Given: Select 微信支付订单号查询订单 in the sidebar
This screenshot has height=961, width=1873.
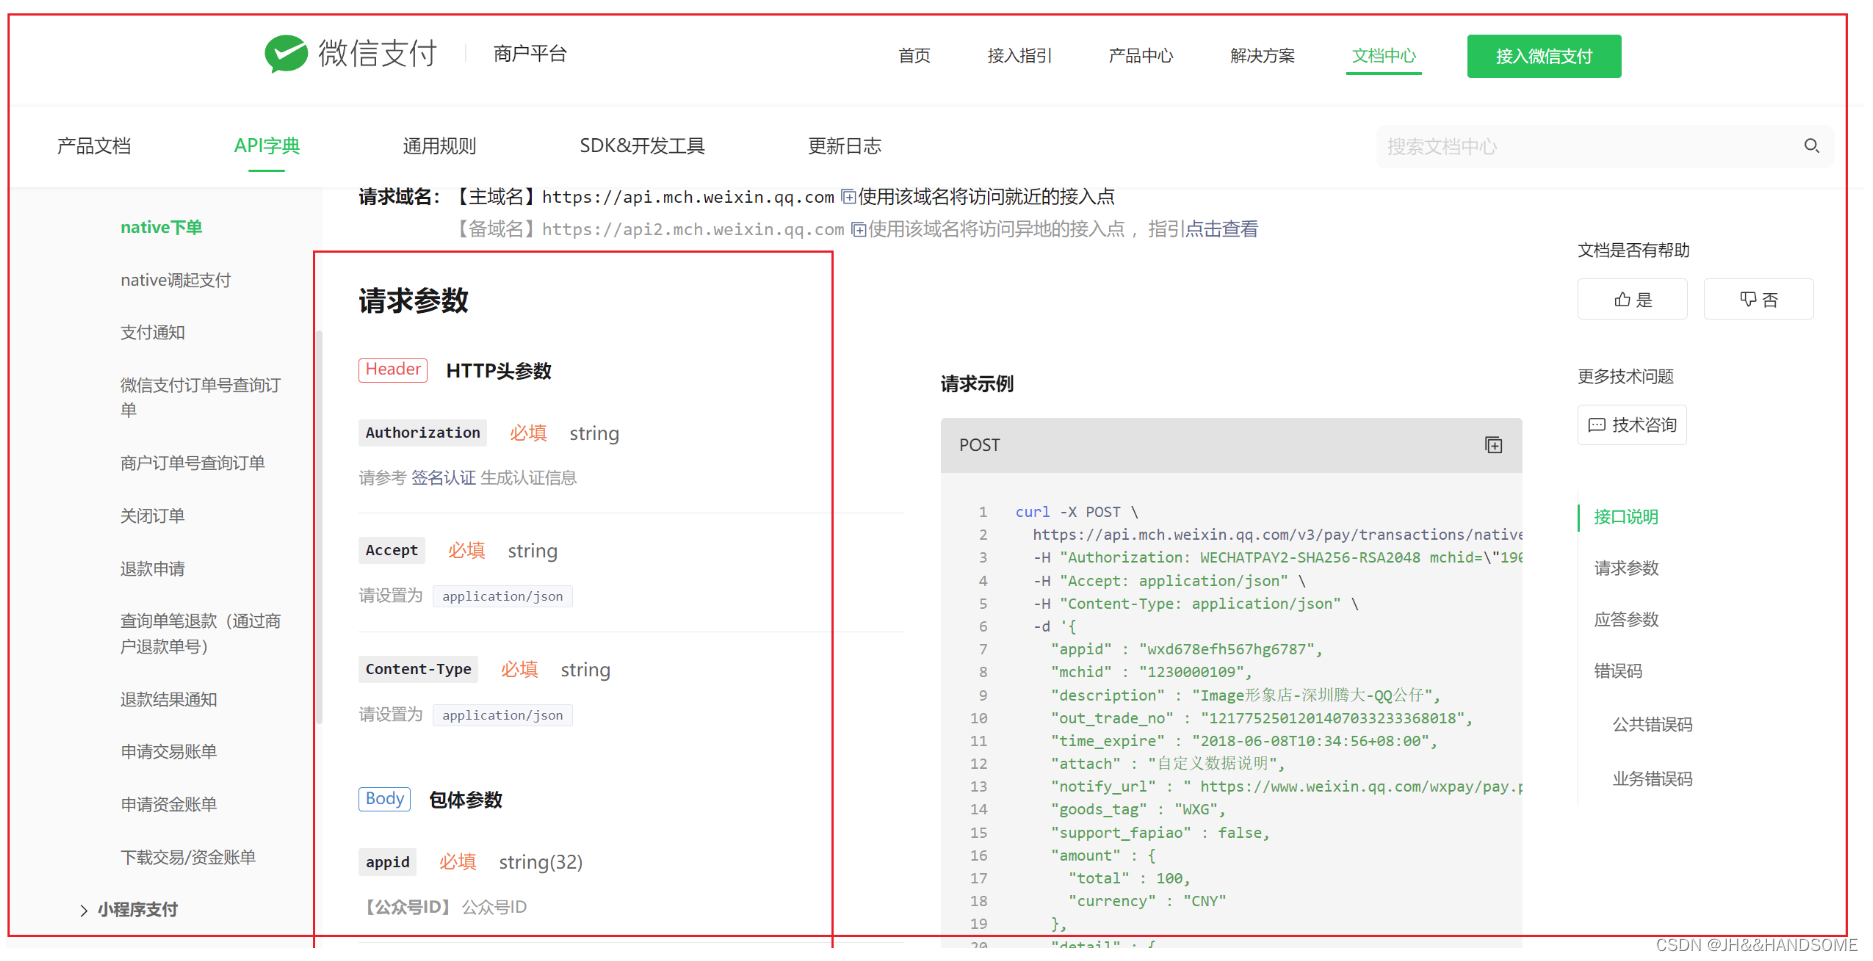Looking at the screenshot, I should tap(200, 397).
